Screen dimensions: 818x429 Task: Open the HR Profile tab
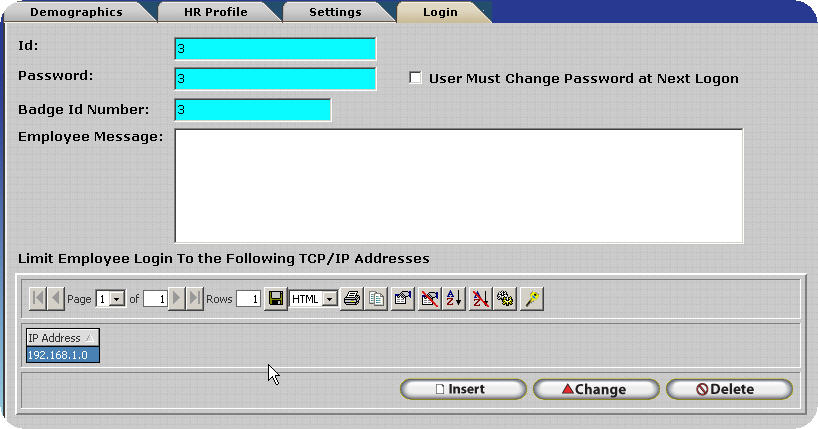point(215,13)
